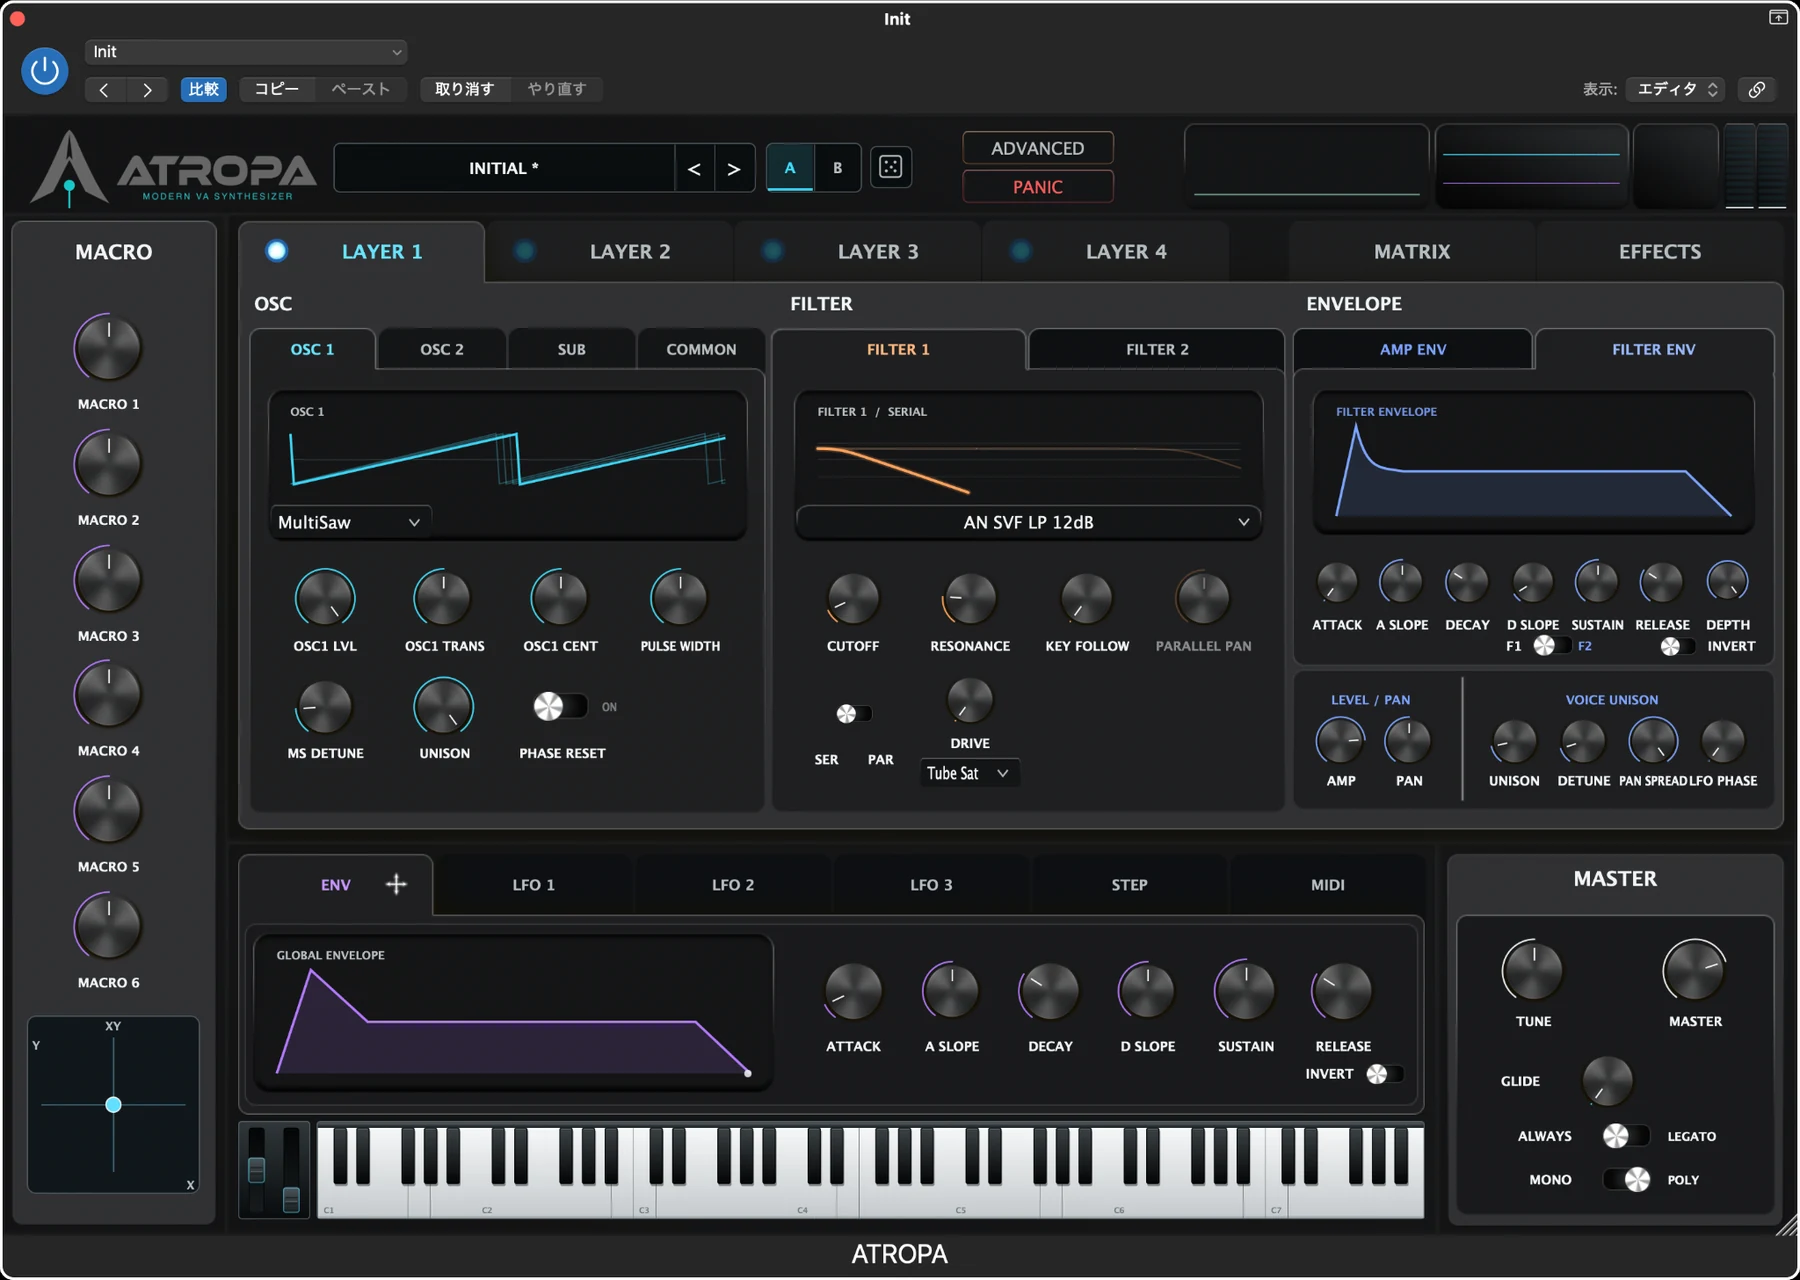Open the MultiSaw waveform dropdown
This screenshot has height=1280, width=1800.
point(350,522)
